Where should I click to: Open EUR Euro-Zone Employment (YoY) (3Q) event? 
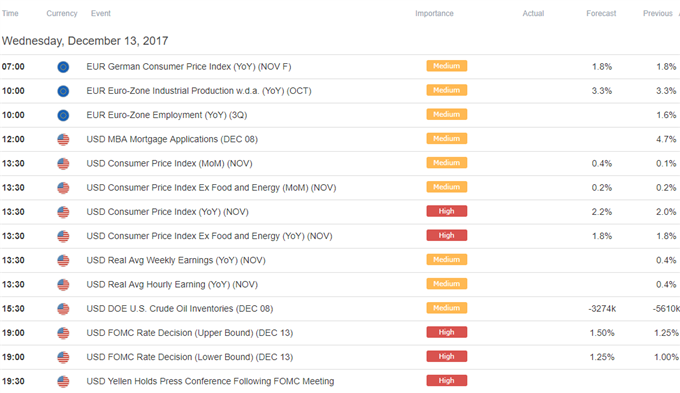click(167, 115)
